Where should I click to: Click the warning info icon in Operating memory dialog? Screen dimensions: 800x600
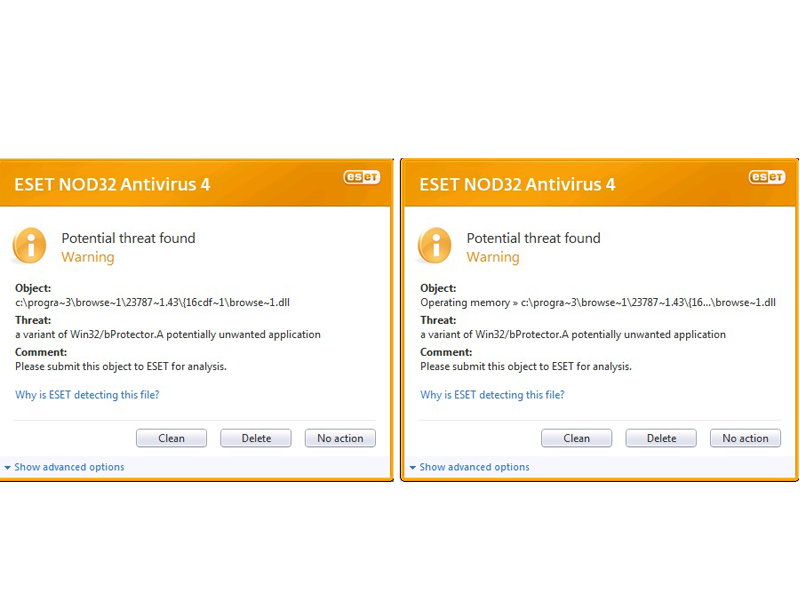coord(435,246)
